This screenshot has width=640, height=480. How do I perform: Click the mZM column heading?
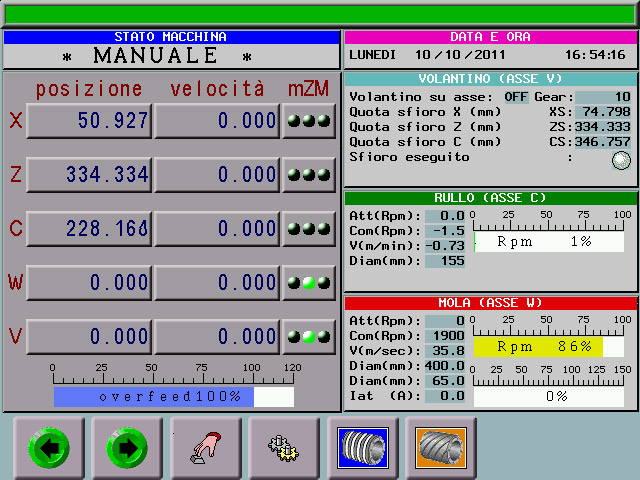click(309, 89)
